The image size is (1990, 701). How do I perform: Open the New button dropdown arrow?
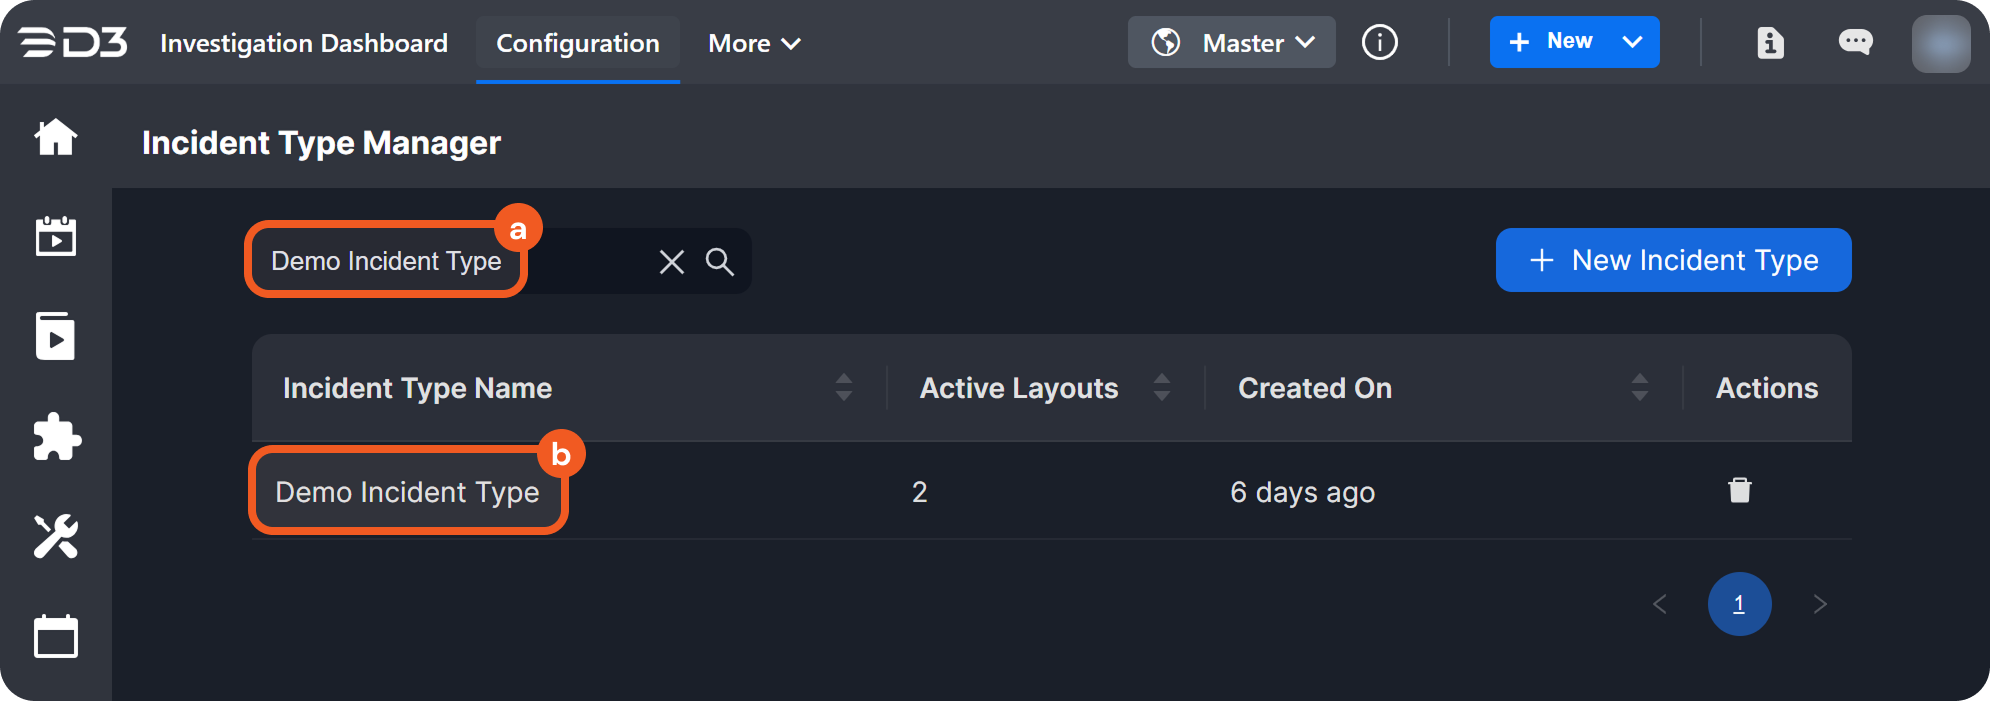coord(1632,42)
